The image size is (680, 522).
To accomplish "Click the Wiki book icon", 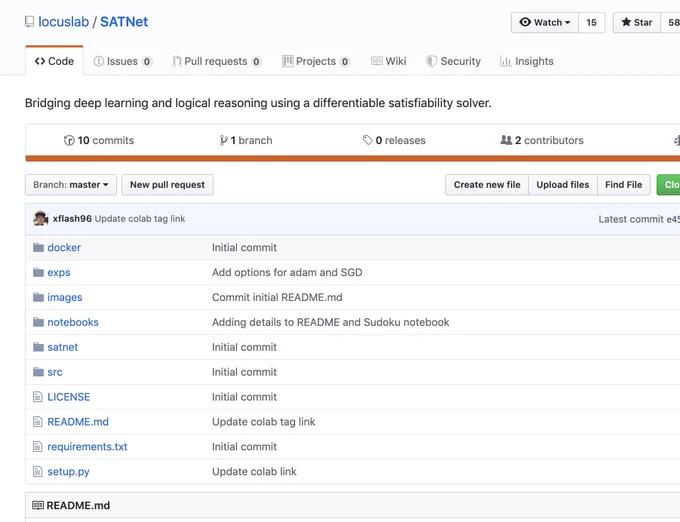I will point(376,61).
